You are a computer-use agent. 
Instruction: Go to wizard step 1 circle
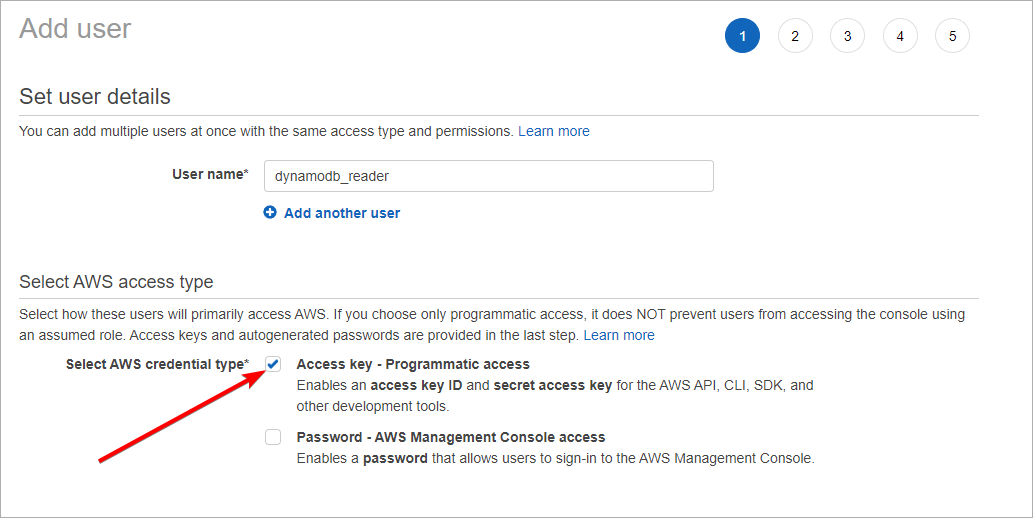click(742, 36)
